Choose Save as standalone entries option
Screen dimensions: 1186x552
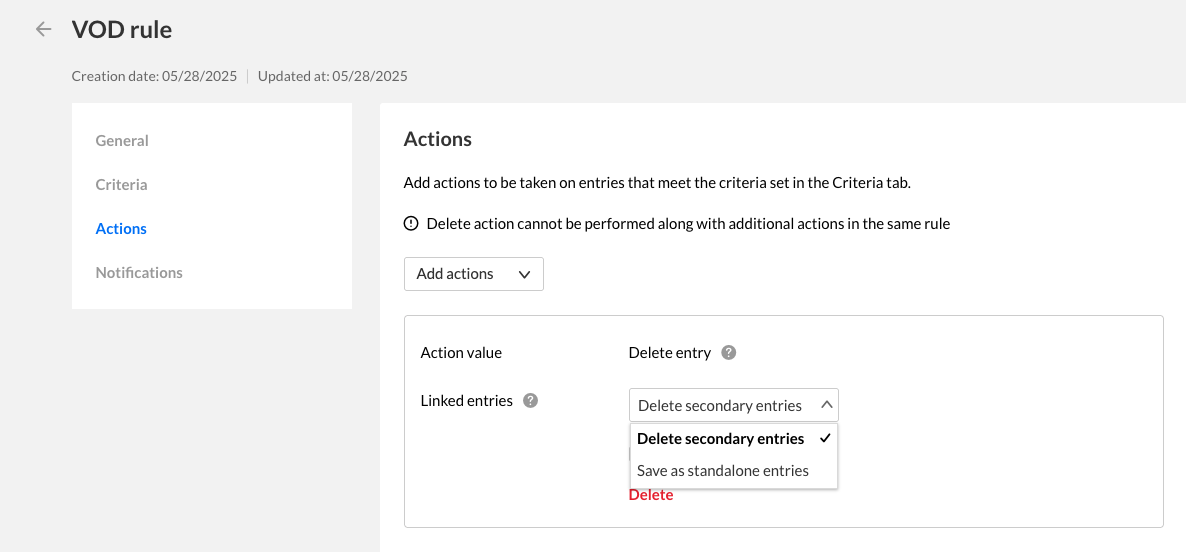pos(723,471)
